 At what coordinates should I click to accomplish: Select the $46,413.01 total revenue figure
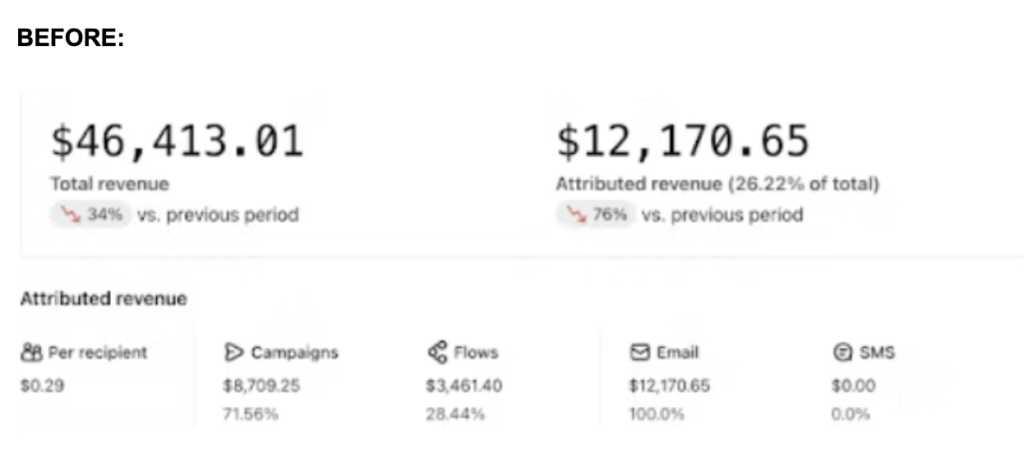click(x=176, y=142)
